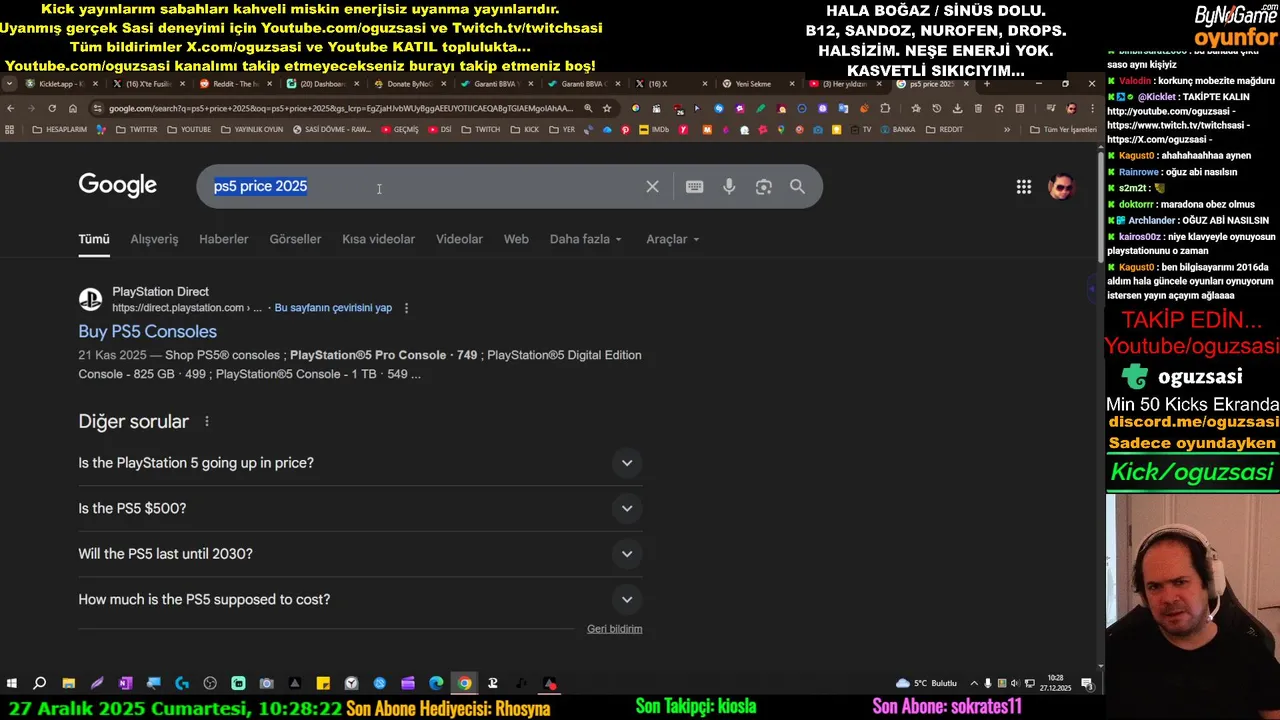Viewport: 1280px width, 720px height.
Task: Open 'Tüm Yer İşaretleri' bookmarks folder
Action: pyautogui.click(x=1063, y=129)
